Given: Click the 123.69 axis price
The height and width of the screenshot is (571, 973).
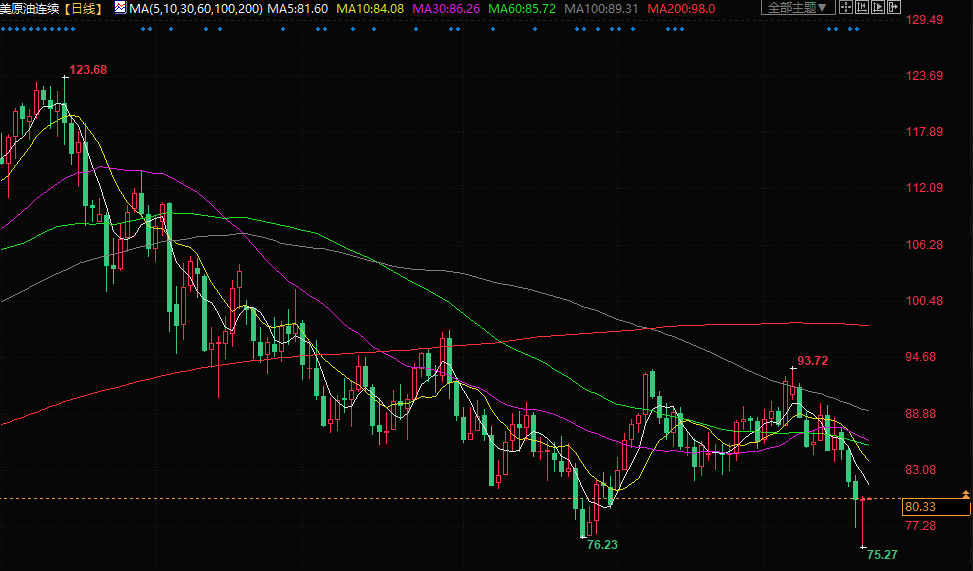Looking at the screenshot, I should click(x=924, y=76).
